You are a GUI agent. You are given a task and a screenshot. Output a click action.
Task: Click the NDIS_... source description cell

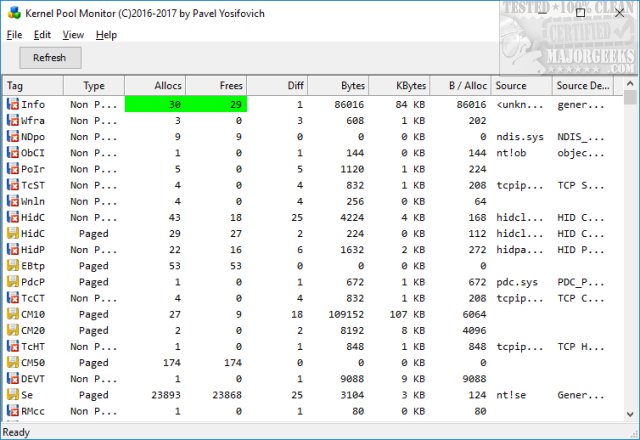pos(580,137)
